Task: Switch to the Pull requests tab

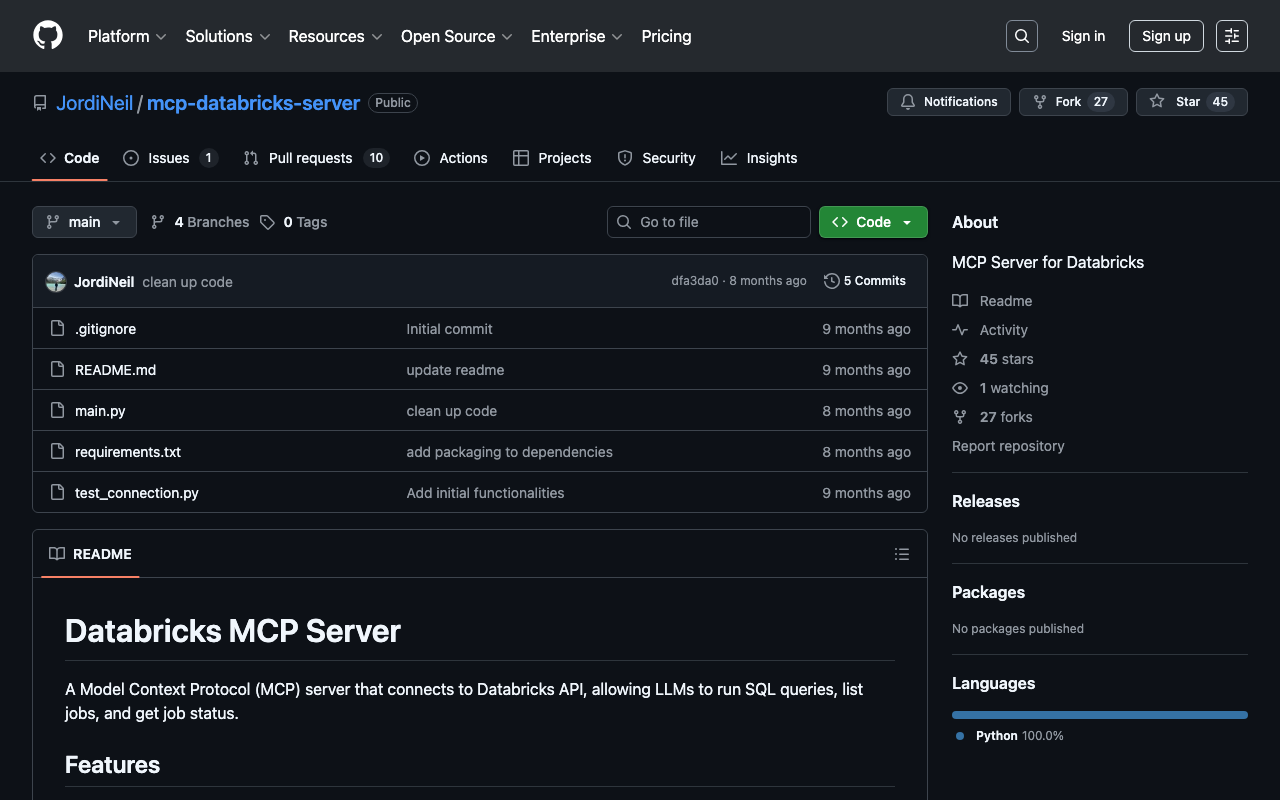Action: tap(310, 158)
